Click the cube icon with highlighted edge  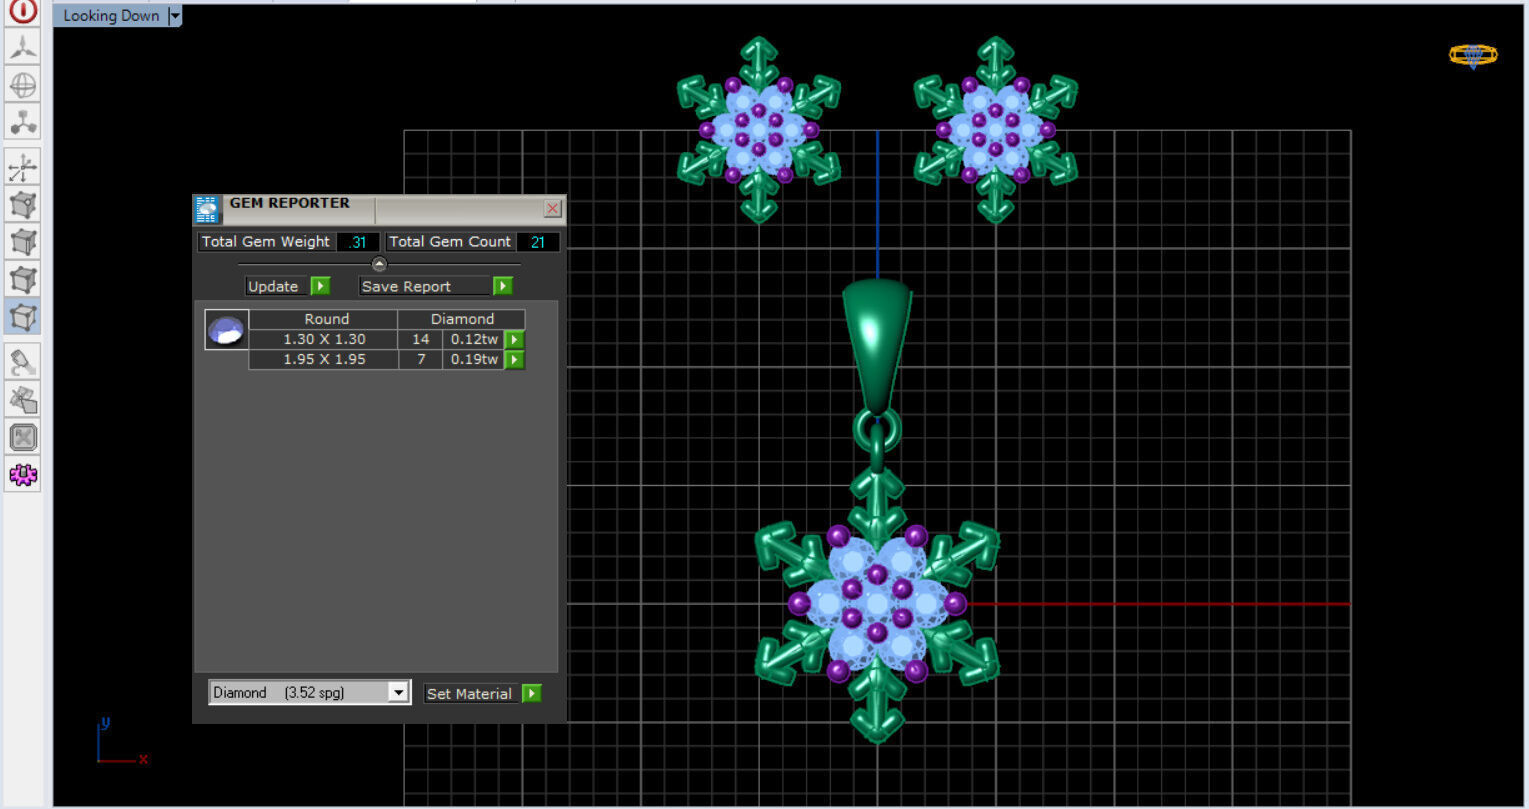tap(23, 242)
